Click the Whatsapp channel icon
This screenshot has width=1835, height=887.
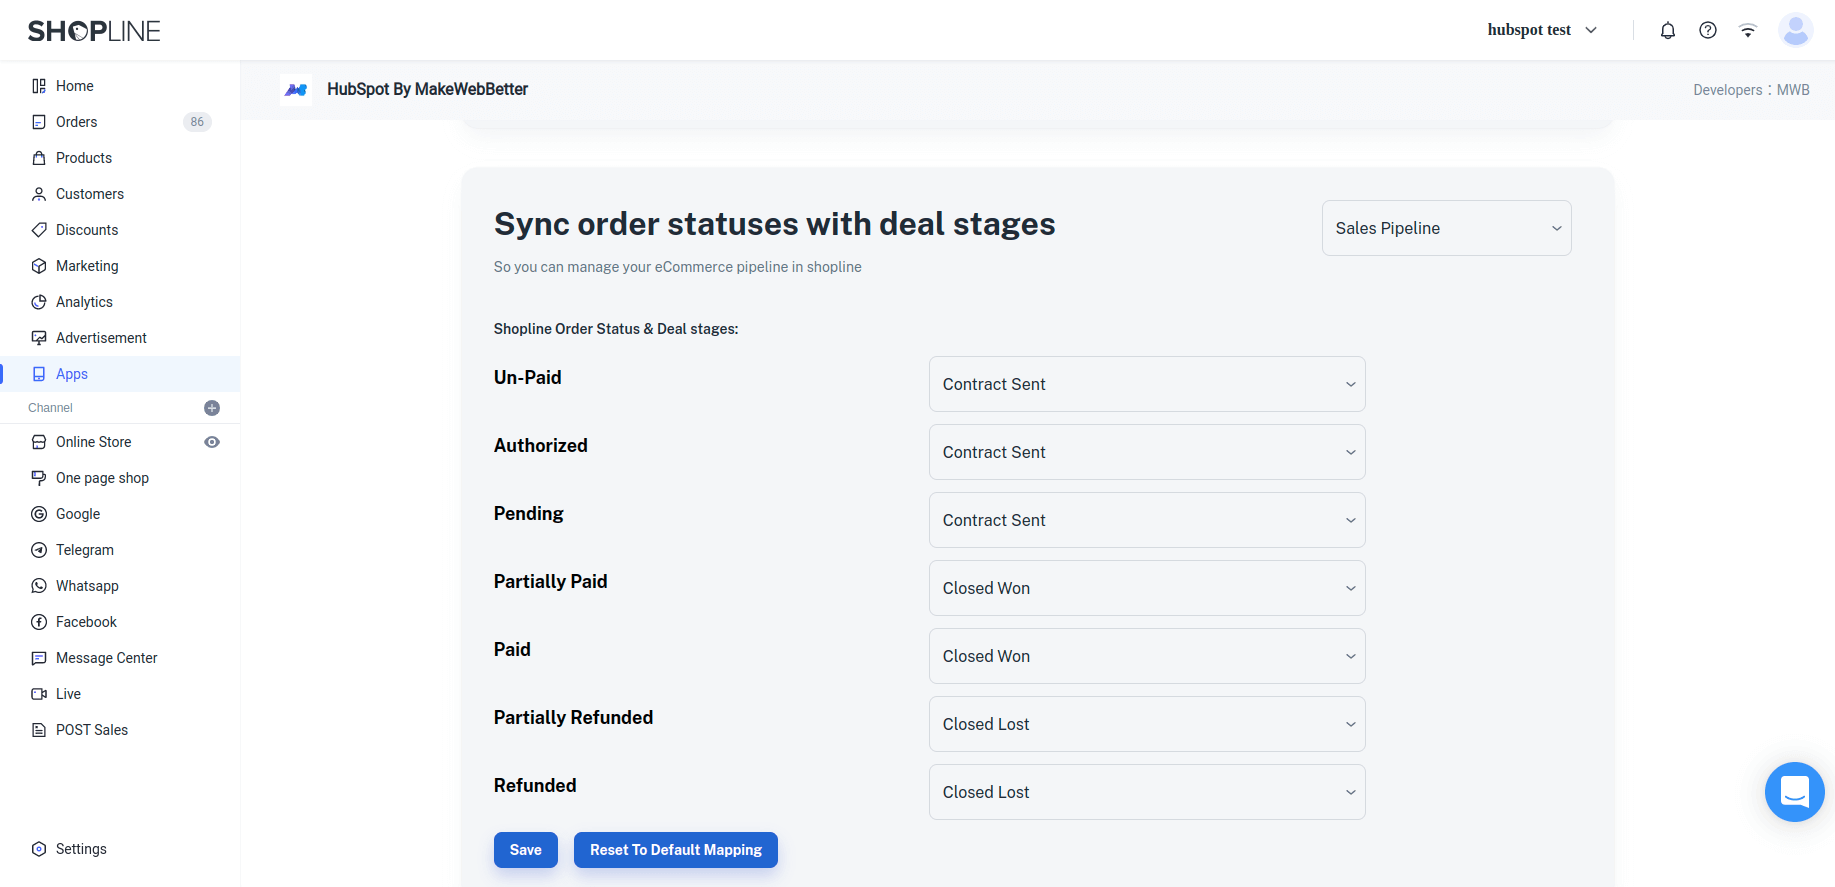click(39, 586)
